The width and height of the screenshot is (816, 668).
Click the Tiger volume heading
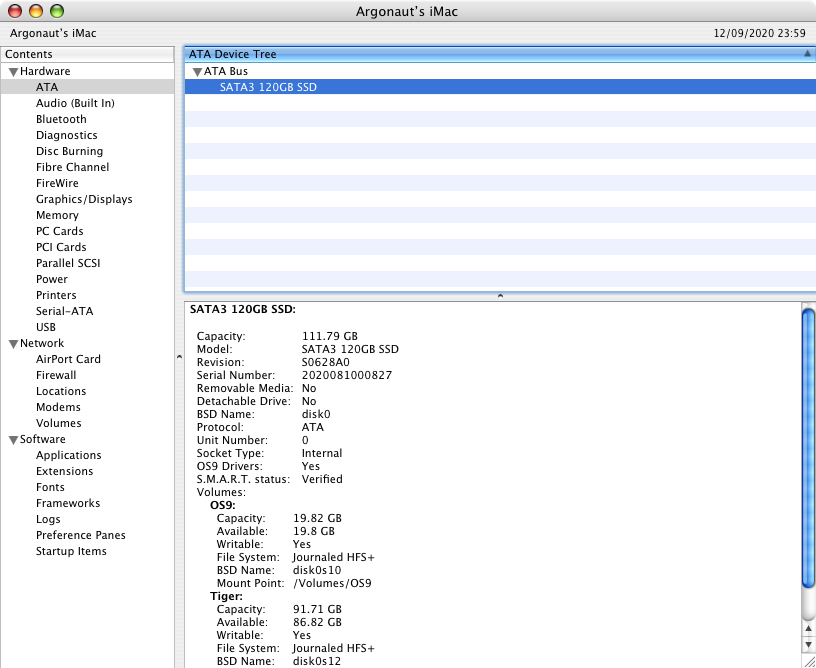tap(226, 596)
